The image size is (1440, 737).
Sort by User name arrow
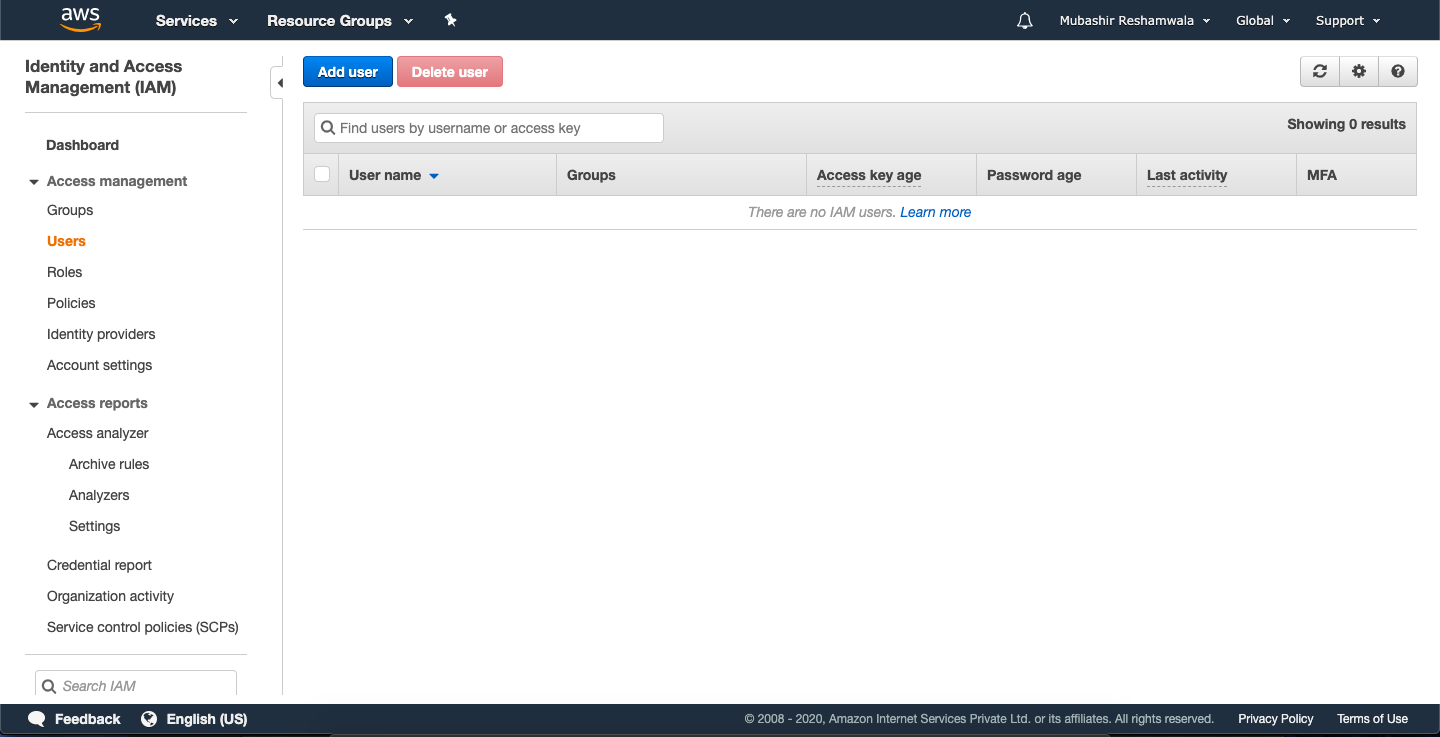tap(434, 176)
